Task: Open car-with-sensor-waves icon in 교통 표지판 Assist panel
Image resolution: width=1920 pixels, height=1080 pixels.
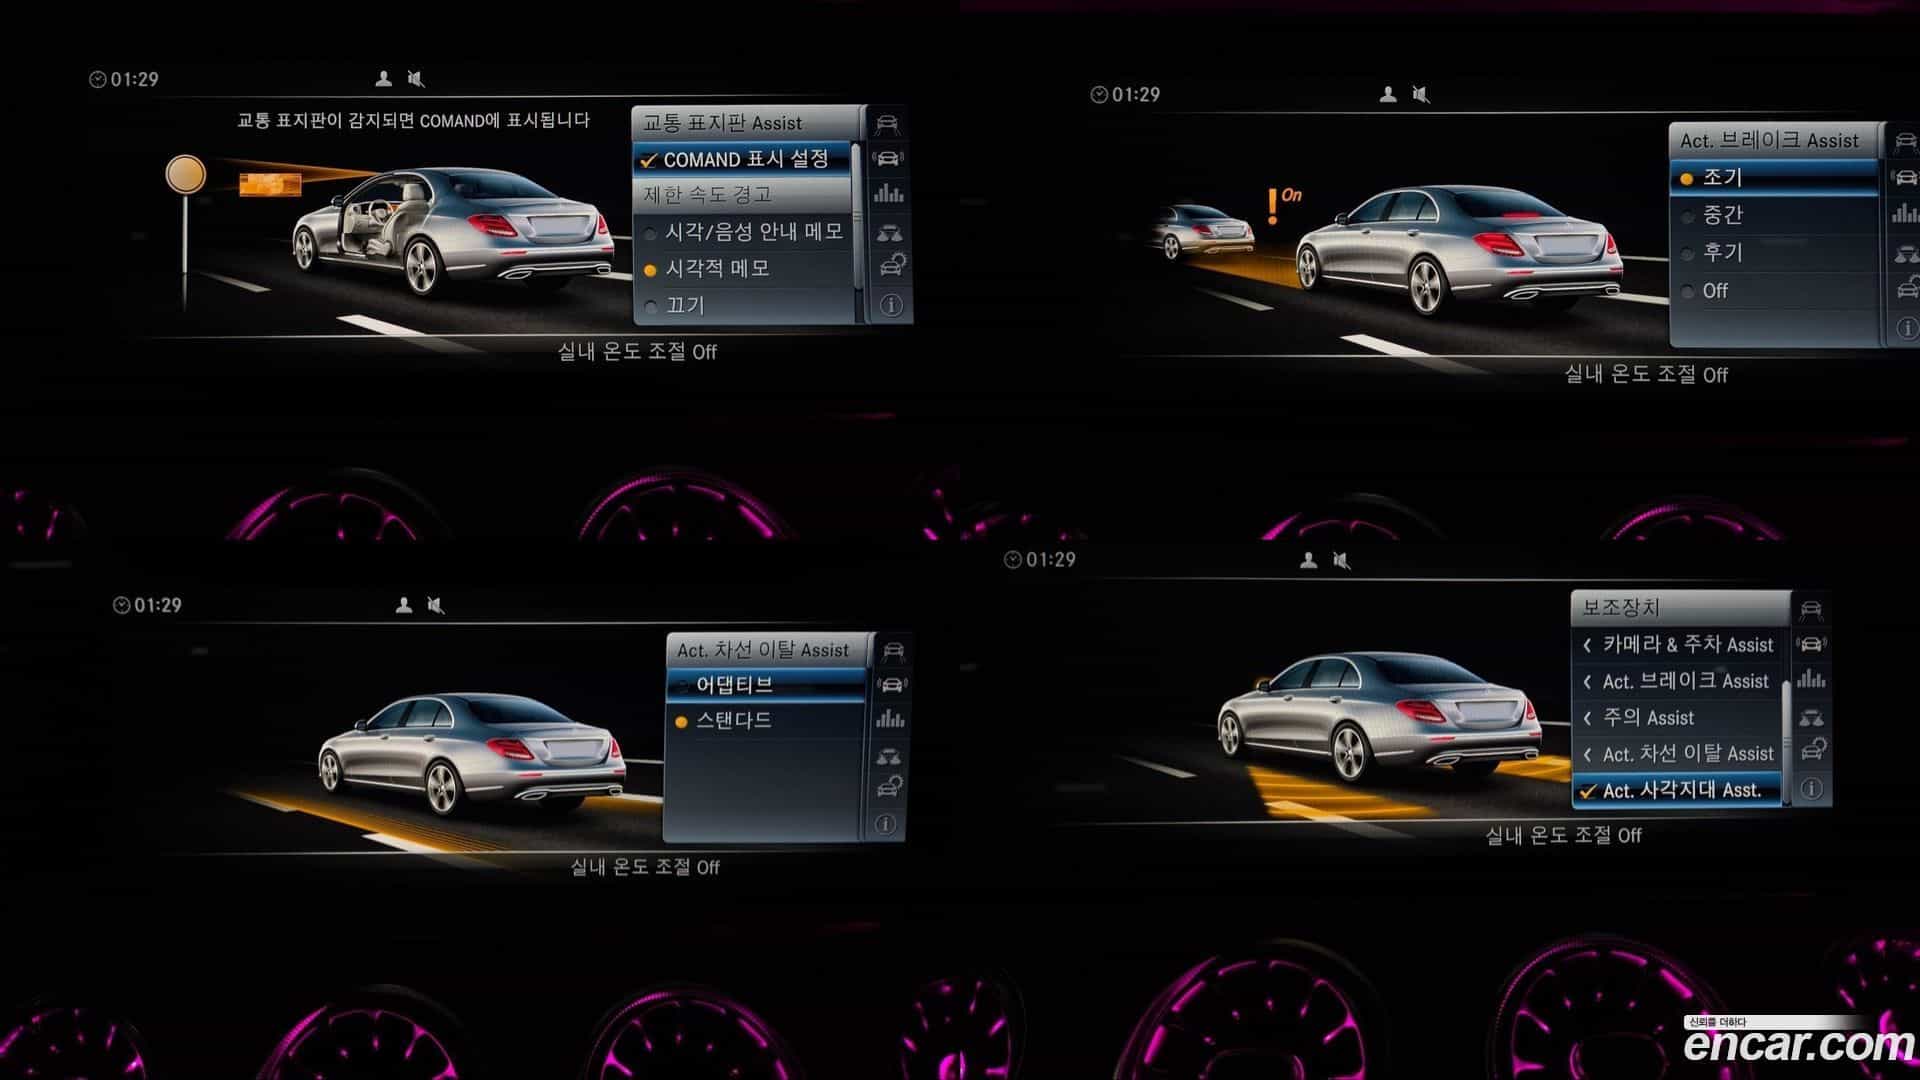Action: (x=888, y=158)
